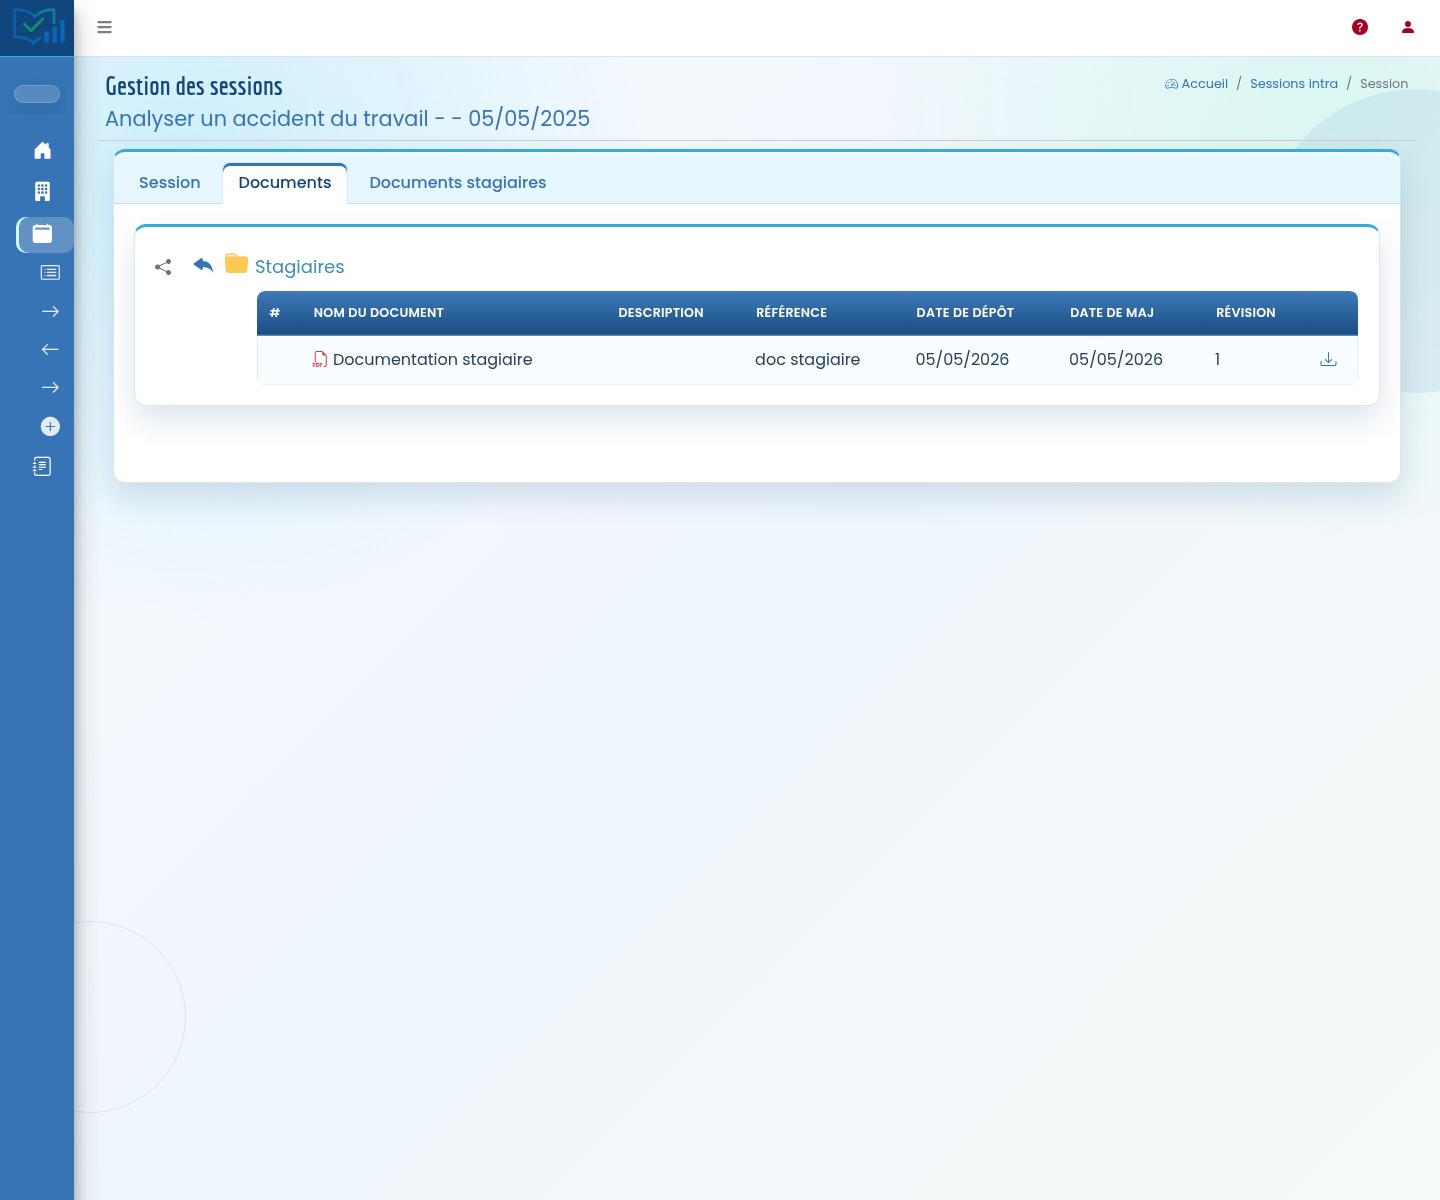Click the left-arrow icon in the sidebar
Viewport: 1440px width, 1200px height.
pyautogui.click(x=50, y=349)
